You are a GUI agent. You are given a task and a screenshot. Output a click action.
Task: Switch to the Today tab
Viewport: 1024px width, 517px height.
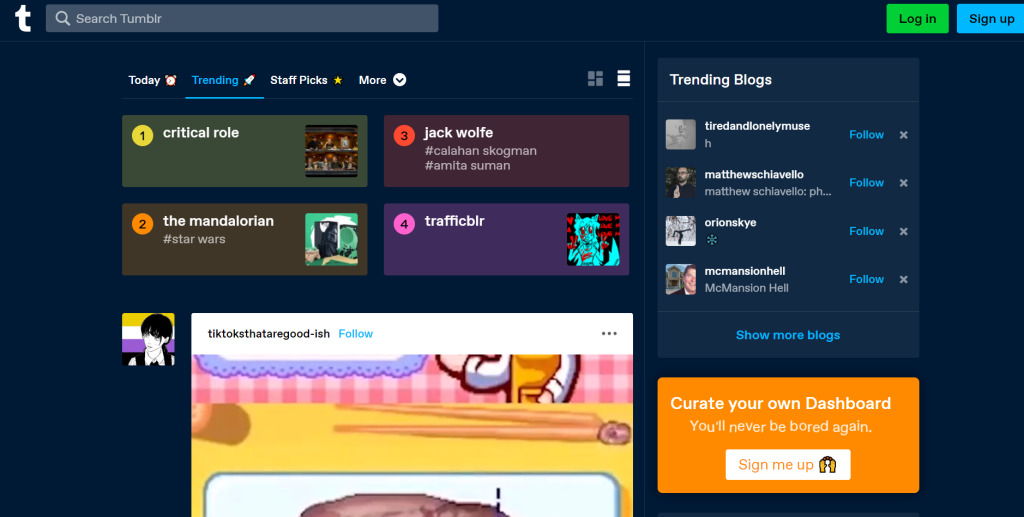tap(152, 80)
